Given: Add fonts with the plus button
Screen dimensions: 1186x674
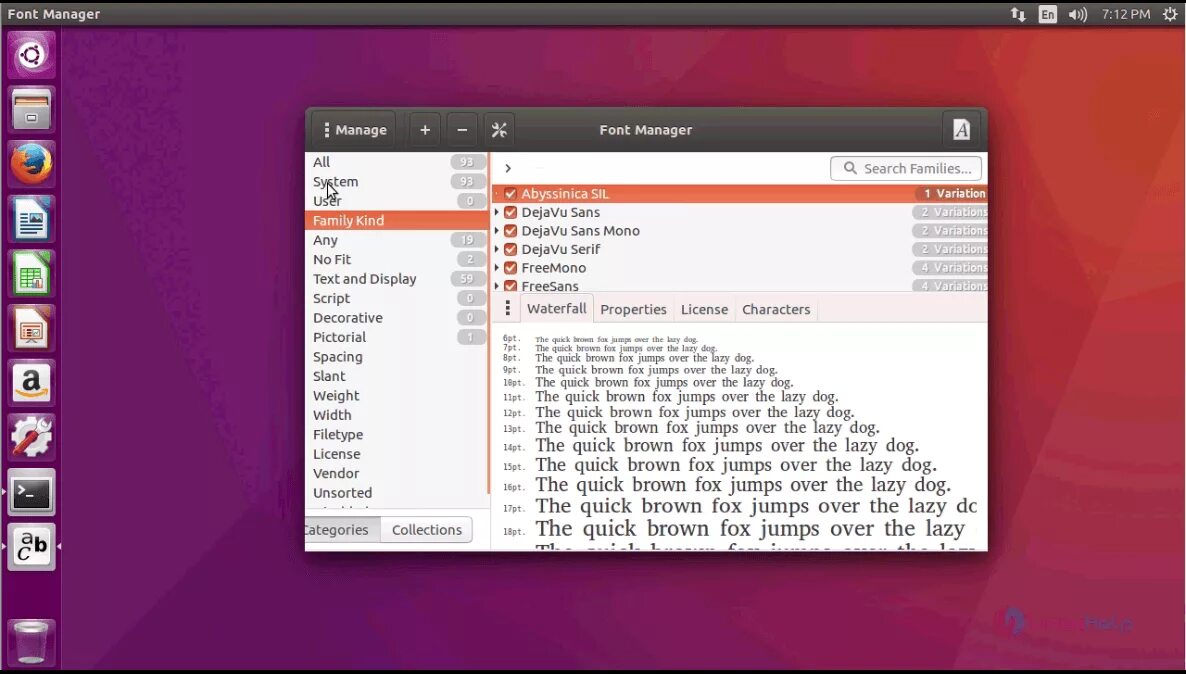Looking at the screenshot, I should click(425, 130).
